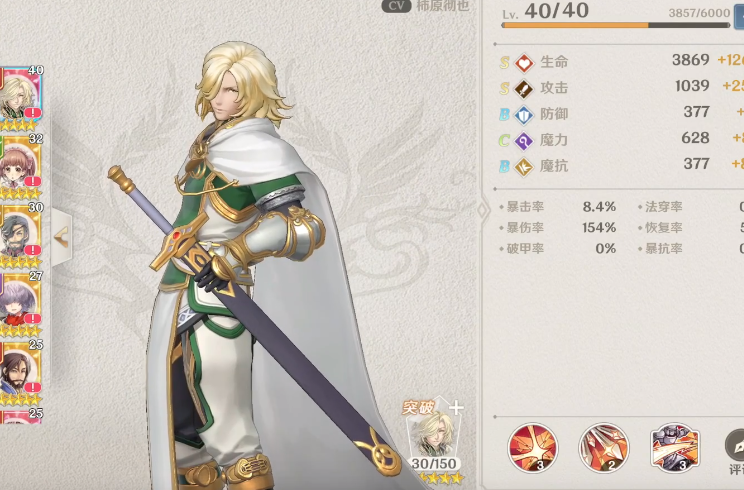Click the purple 魔力 magic stat icon
Image resolution: width=744 pixels, height=490 pixels.
coord(524,140)
